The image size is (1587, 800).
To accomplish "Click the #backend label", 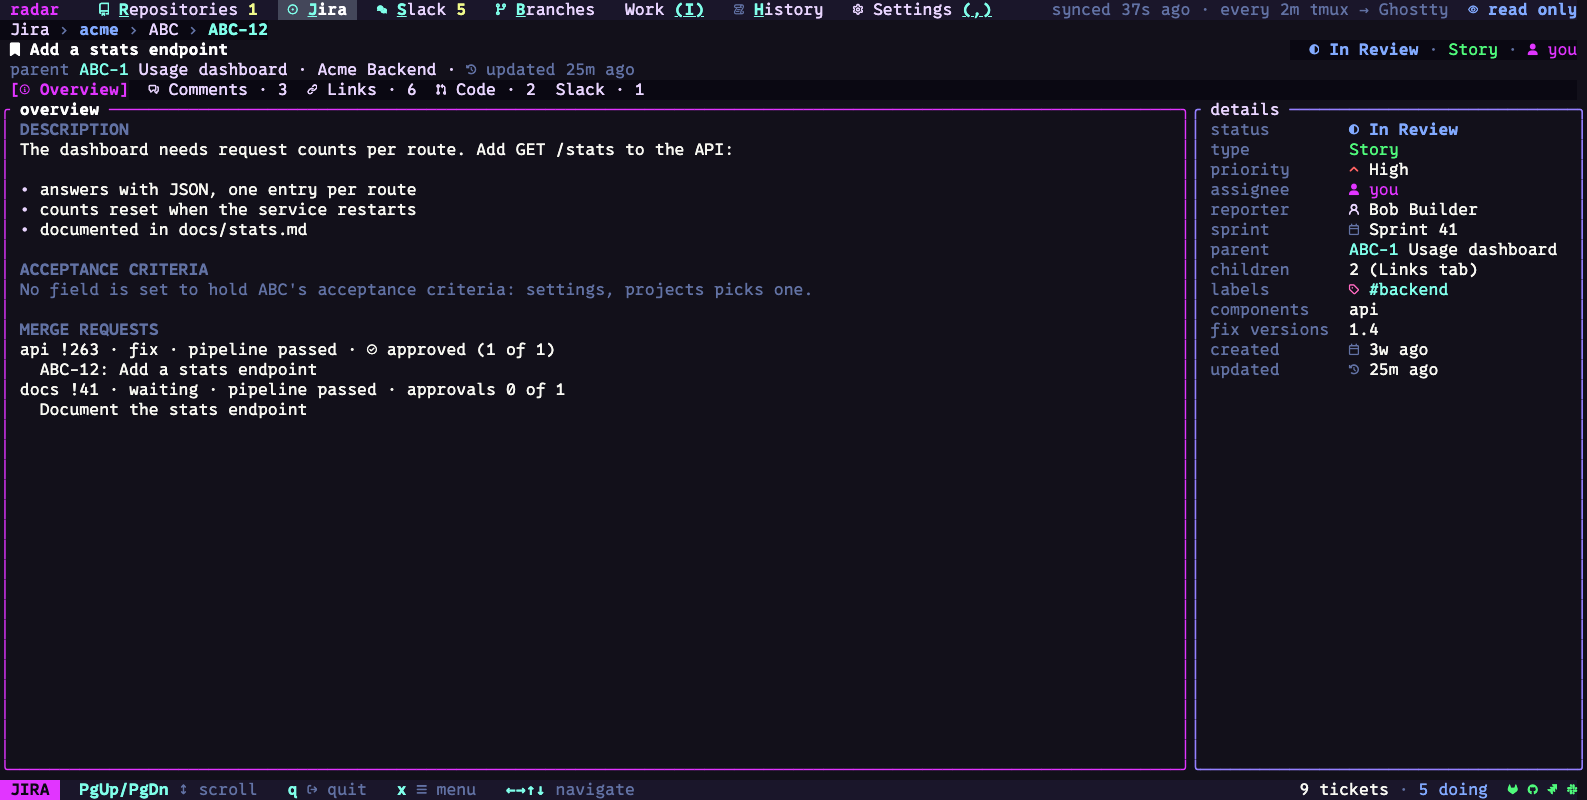I will tap(1408, 289).
